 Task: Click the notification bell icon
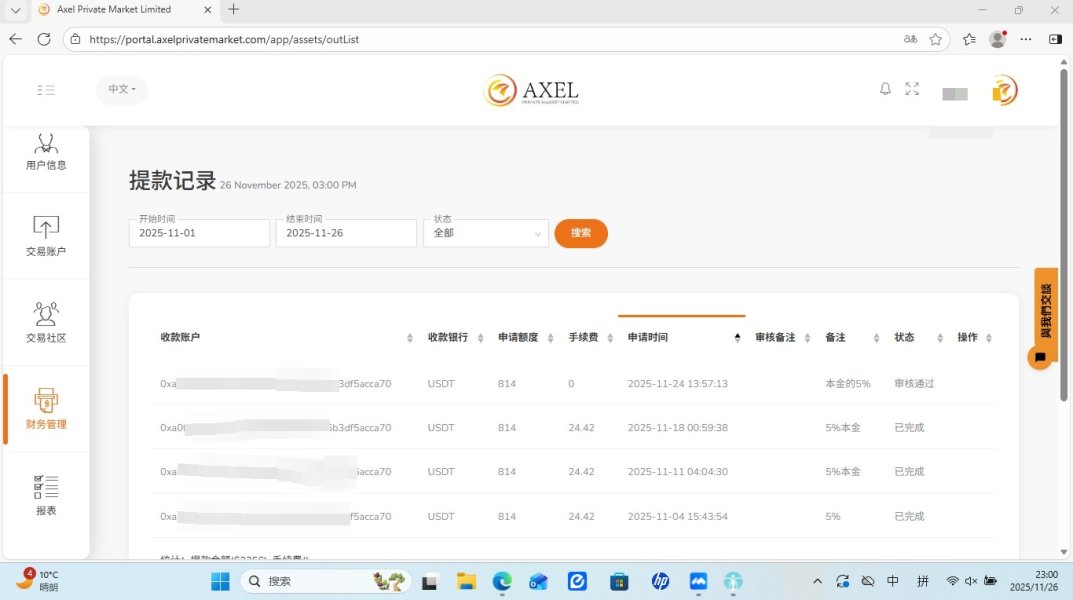coord(885,89)
